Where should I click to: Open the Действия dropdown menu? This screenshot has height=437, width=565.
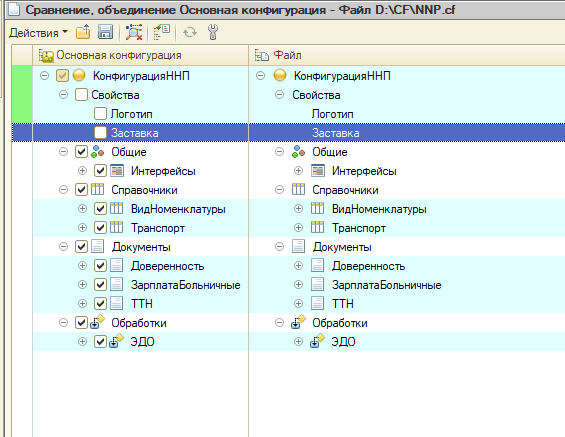point(38,33)
